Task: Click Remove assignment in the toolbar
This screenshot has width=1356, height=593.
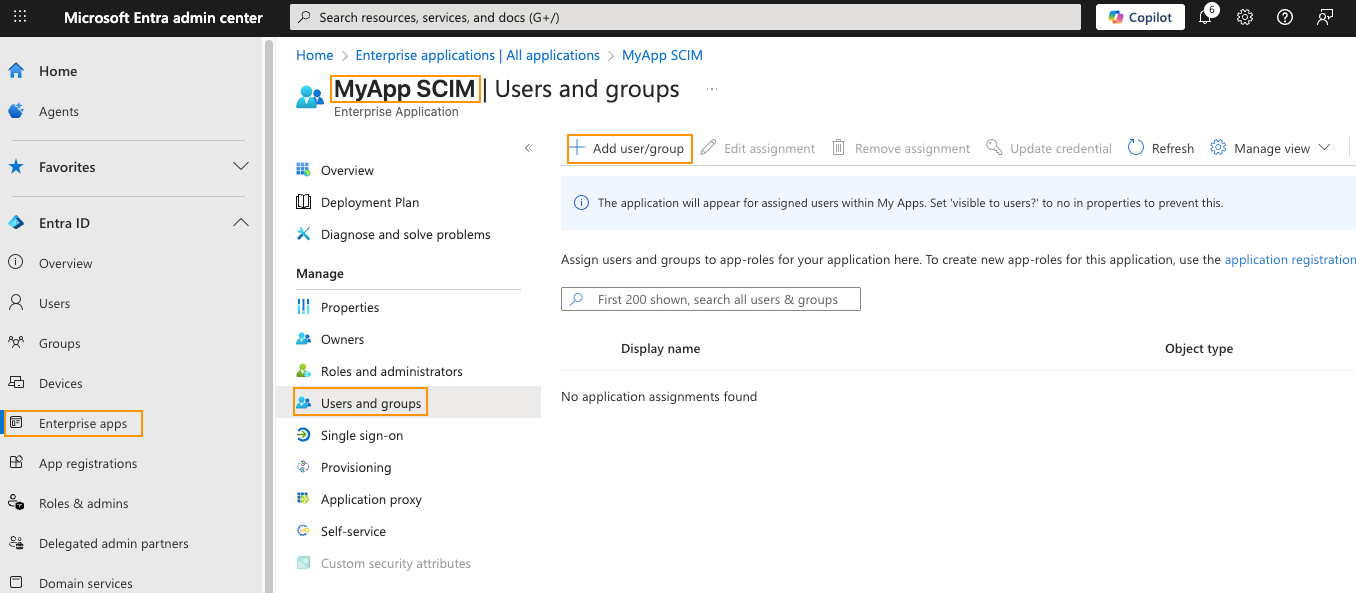Action: coord(901,148)
